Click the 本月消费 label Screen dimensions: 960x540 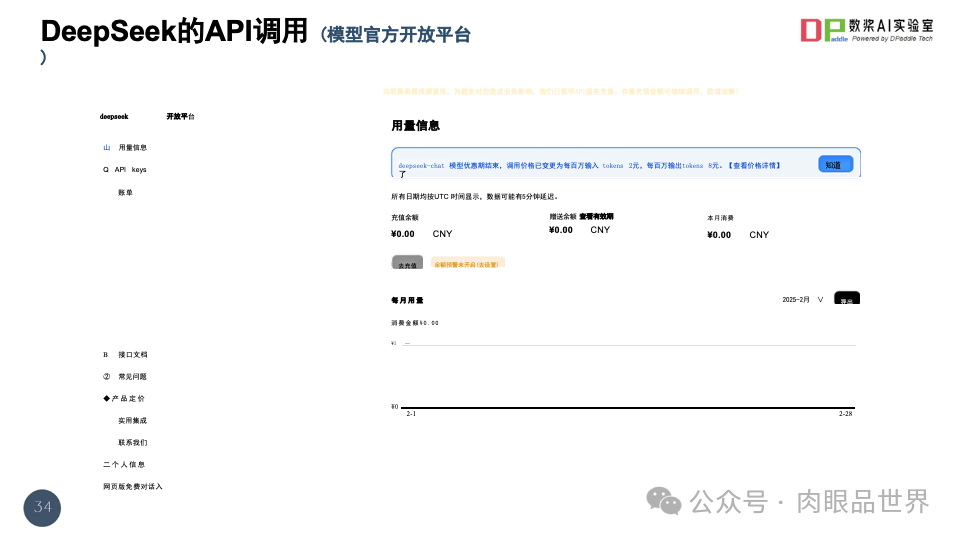[x=721, y=218]
